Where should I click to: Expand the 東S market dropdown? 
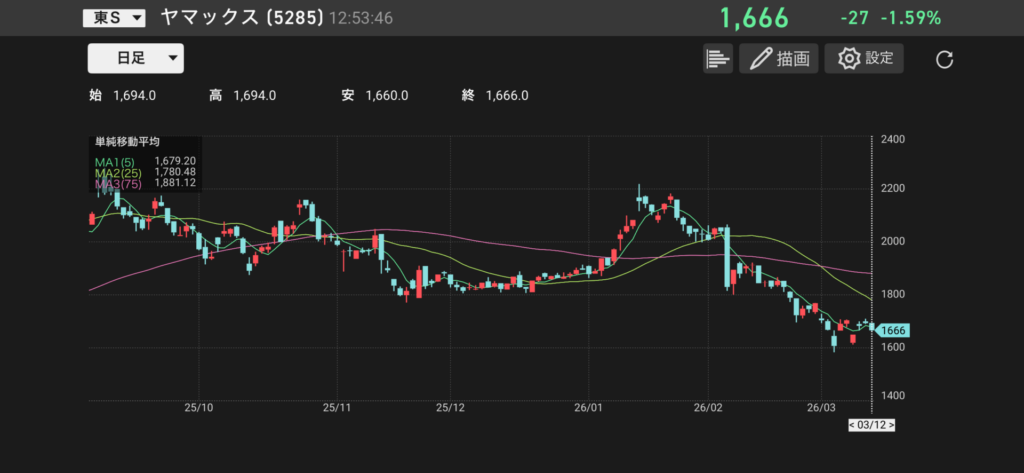coord(114,17)
